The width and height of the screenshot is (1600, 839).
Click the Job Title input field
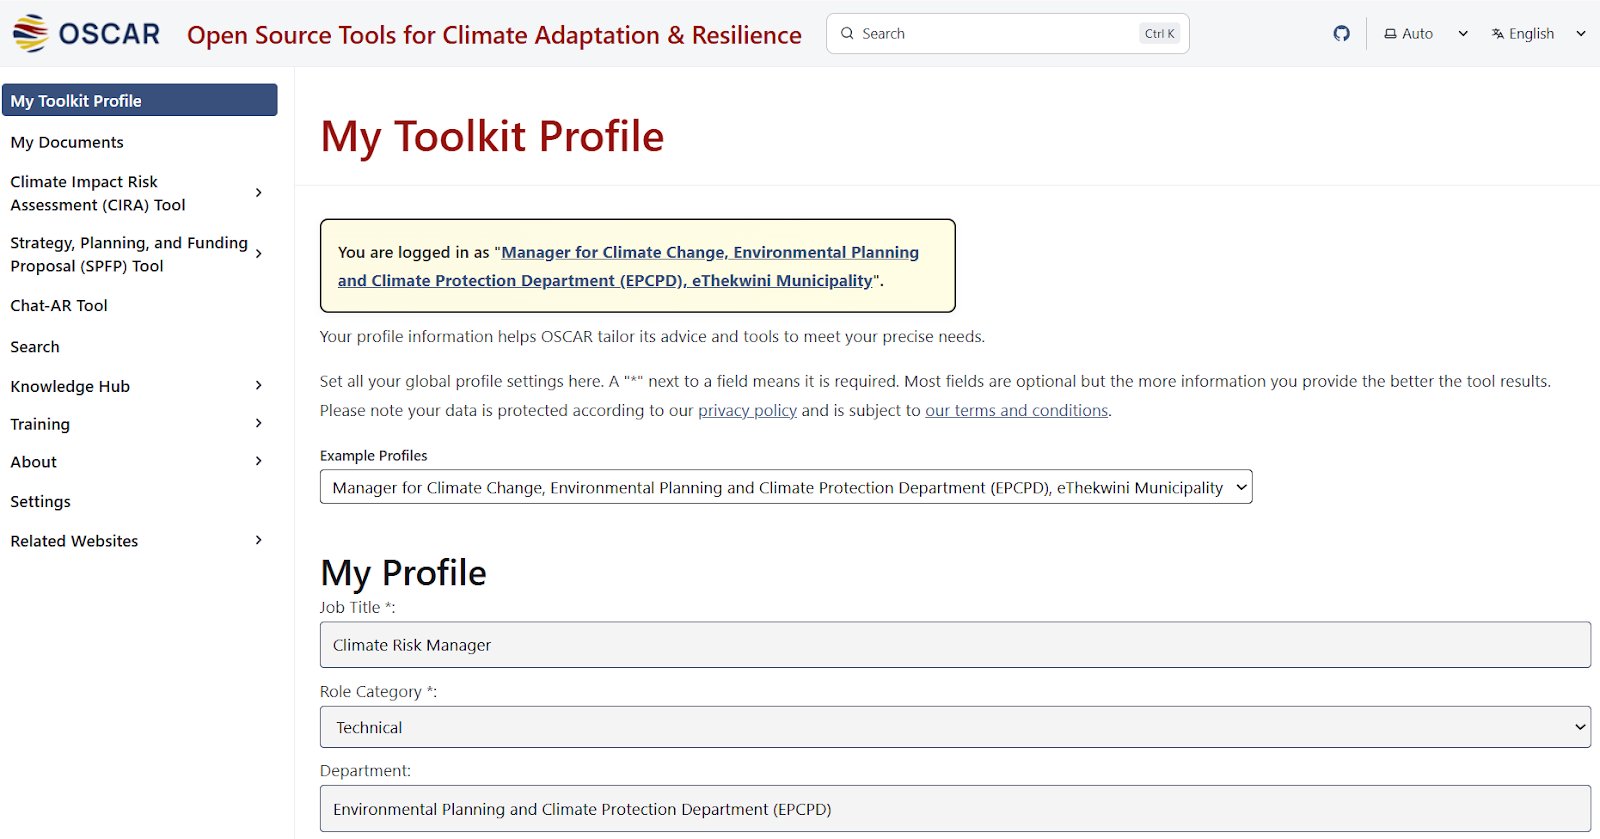(x=954, y=646)
